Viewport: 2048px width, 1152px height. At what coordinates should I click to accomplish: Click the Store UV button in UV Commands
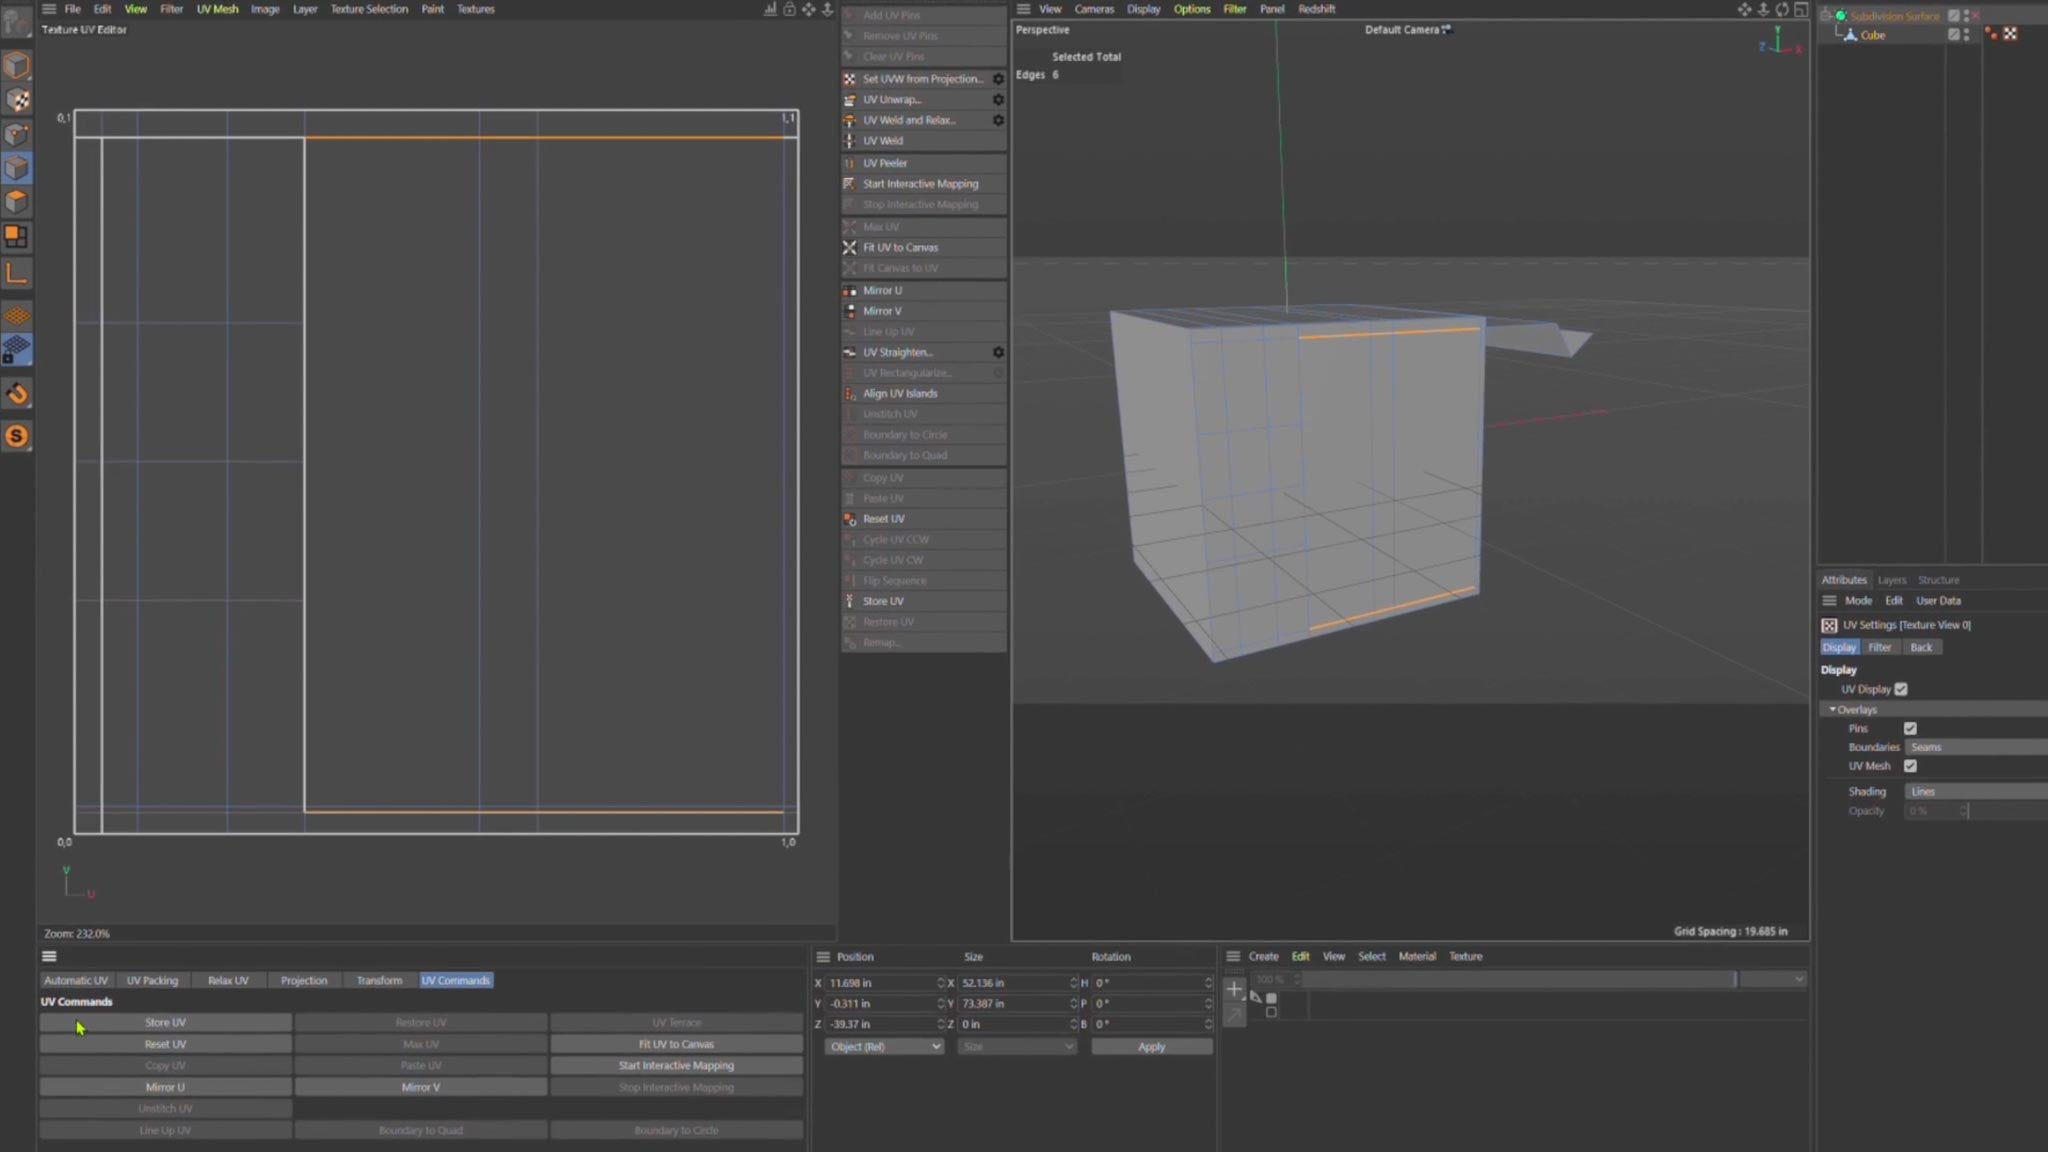[165, 1022]
